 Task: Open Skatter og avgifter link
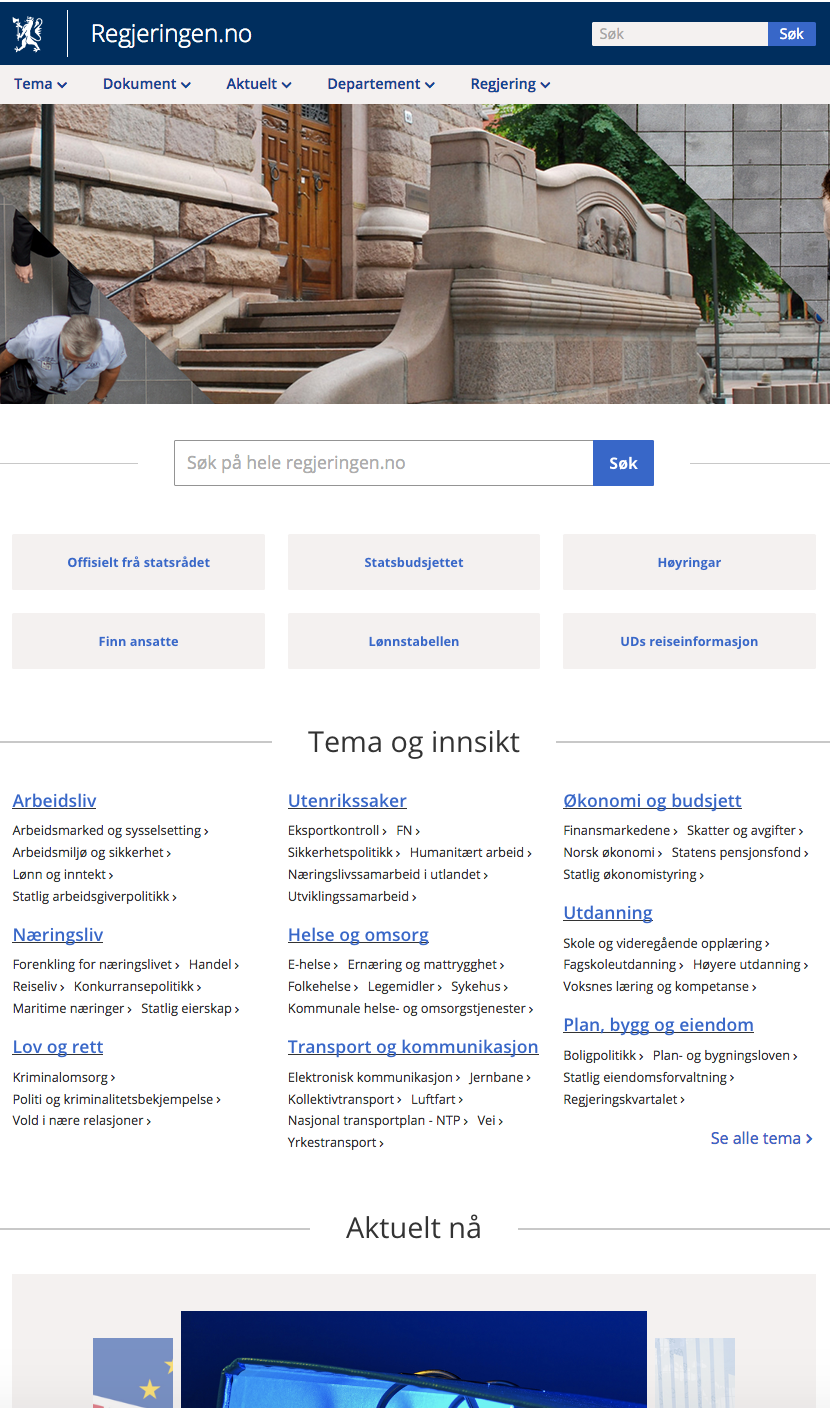pos(745,831)
